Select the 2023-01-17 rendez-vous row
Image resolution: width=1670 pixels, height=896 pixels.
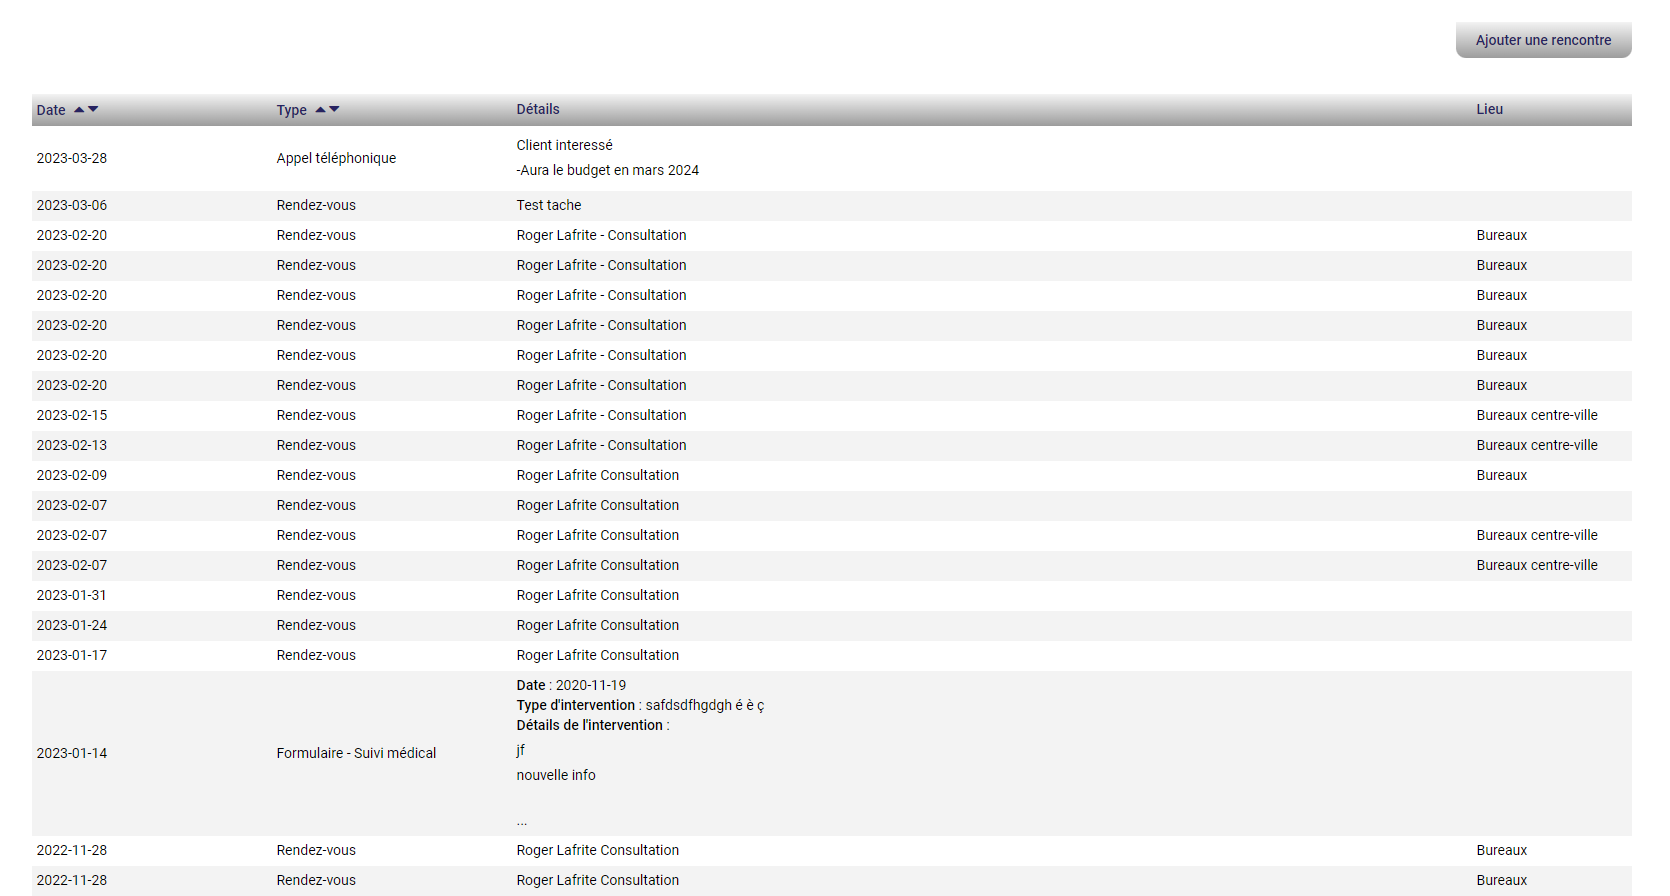(x=72, y=655)
